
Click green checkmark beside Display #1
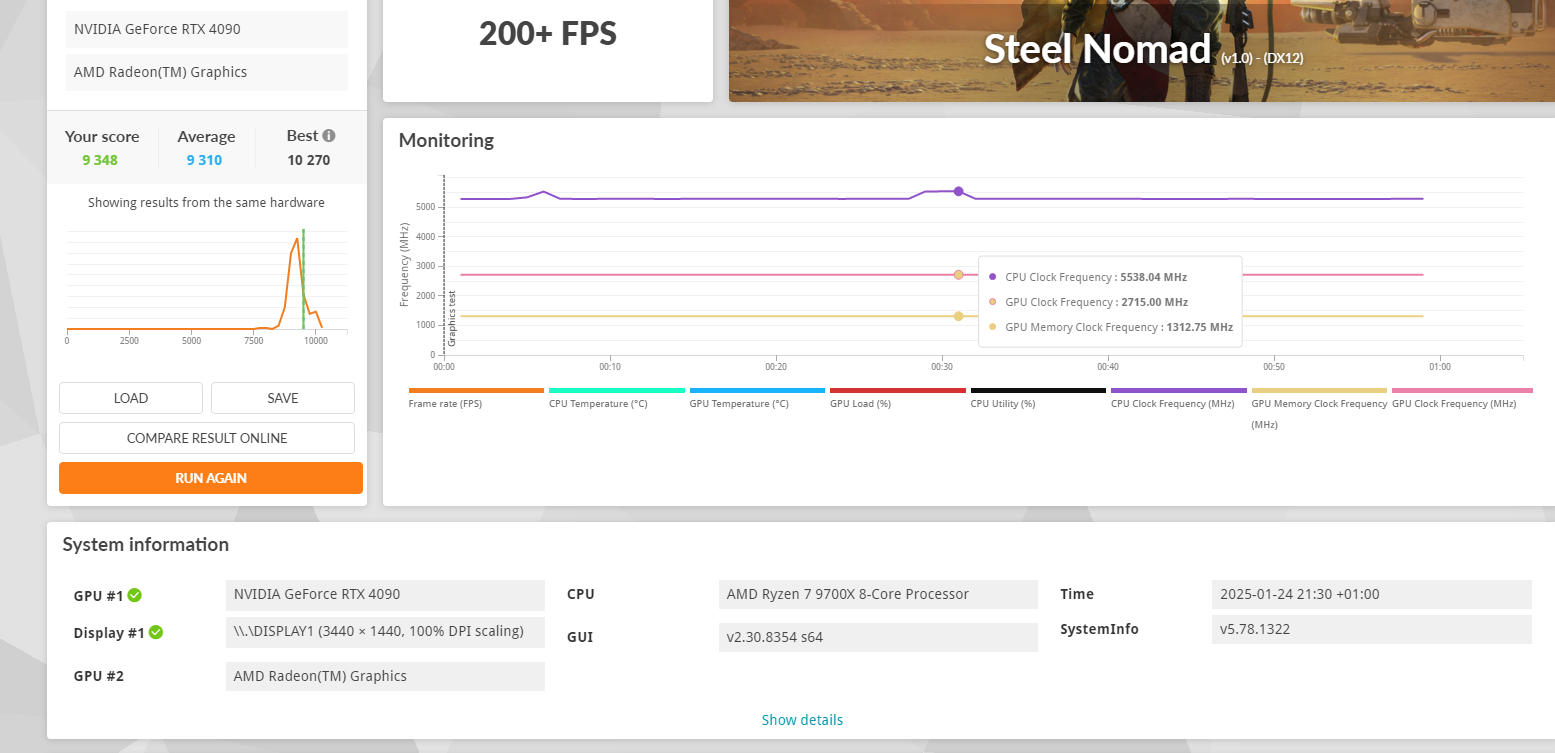(156, 633)
